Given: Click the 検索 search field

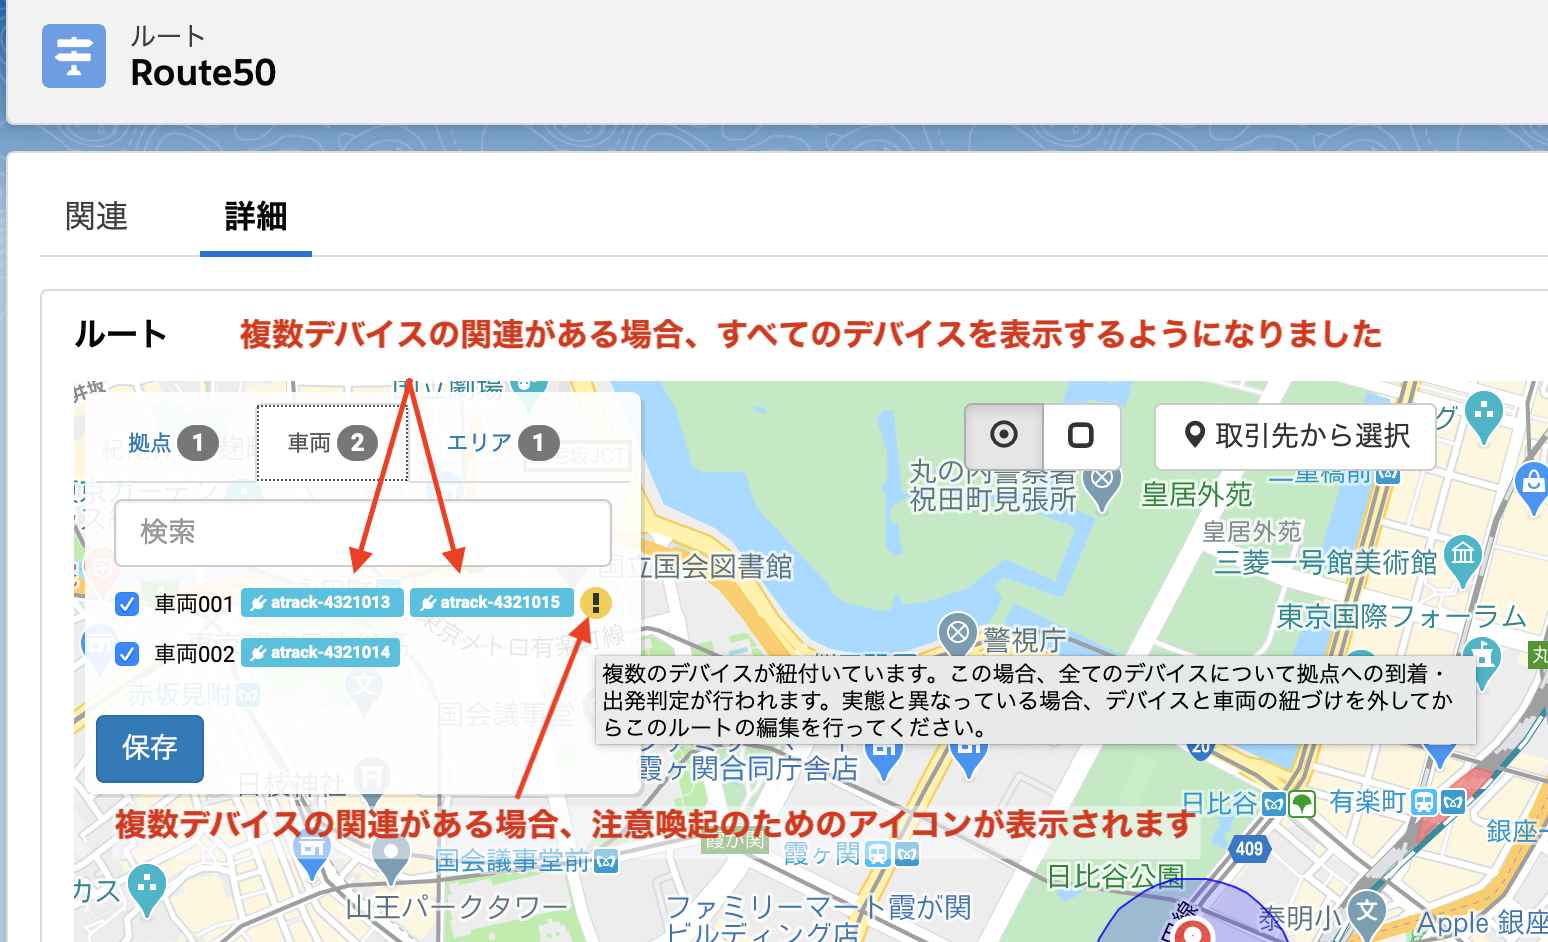Looking at the screenshot, I should tap(363, 533).
